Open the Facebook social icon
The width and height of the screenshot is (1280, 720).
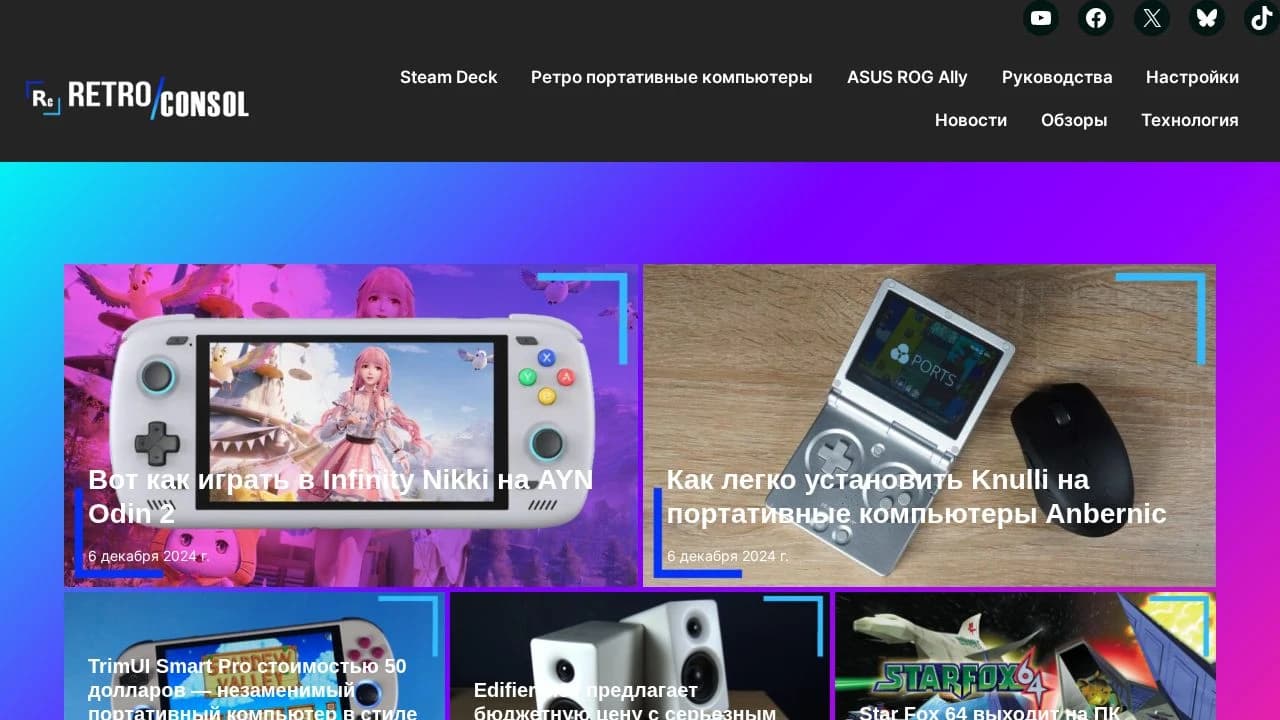(x=1096, y=18)
